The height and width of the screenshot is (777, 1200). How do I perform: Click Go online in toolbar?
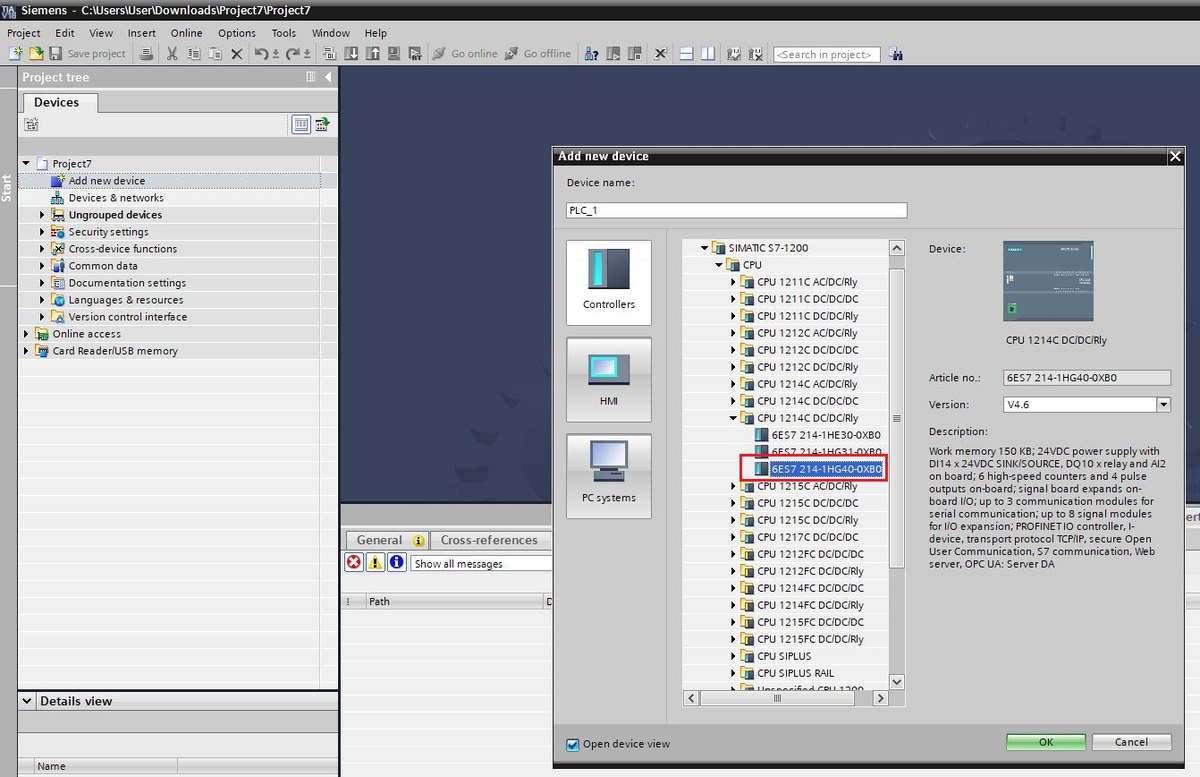[465, 54]
